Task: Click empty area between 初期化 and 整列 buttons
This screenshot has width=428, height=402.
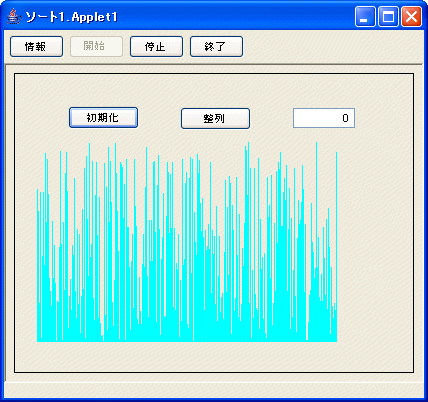Action: click(159, 118)
